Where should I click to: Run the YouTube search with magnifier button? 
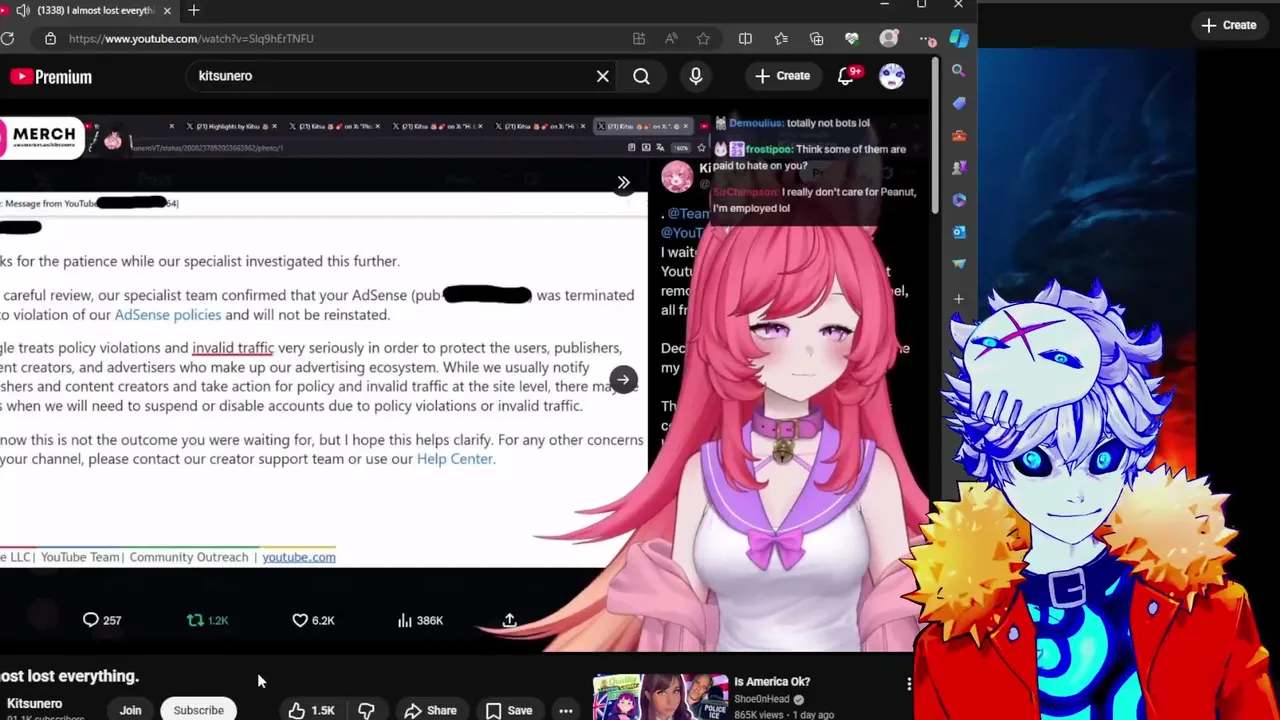tap(641, 76)
